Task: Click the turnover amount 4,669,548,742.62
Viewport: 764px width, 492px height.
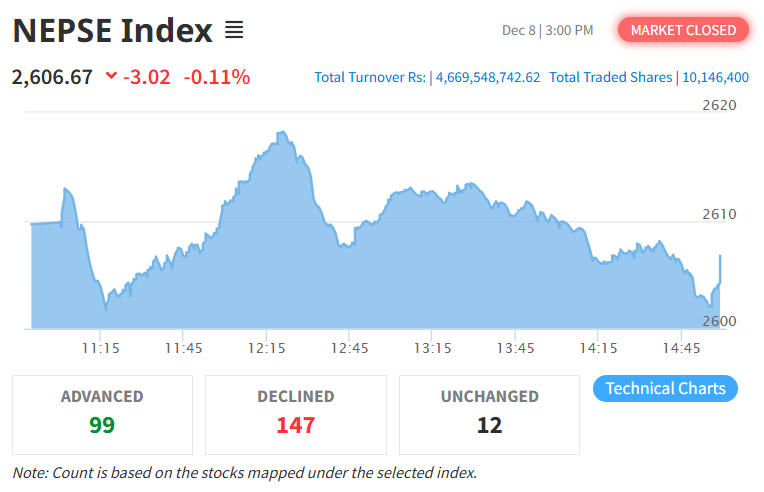Action: pos(488,77)
